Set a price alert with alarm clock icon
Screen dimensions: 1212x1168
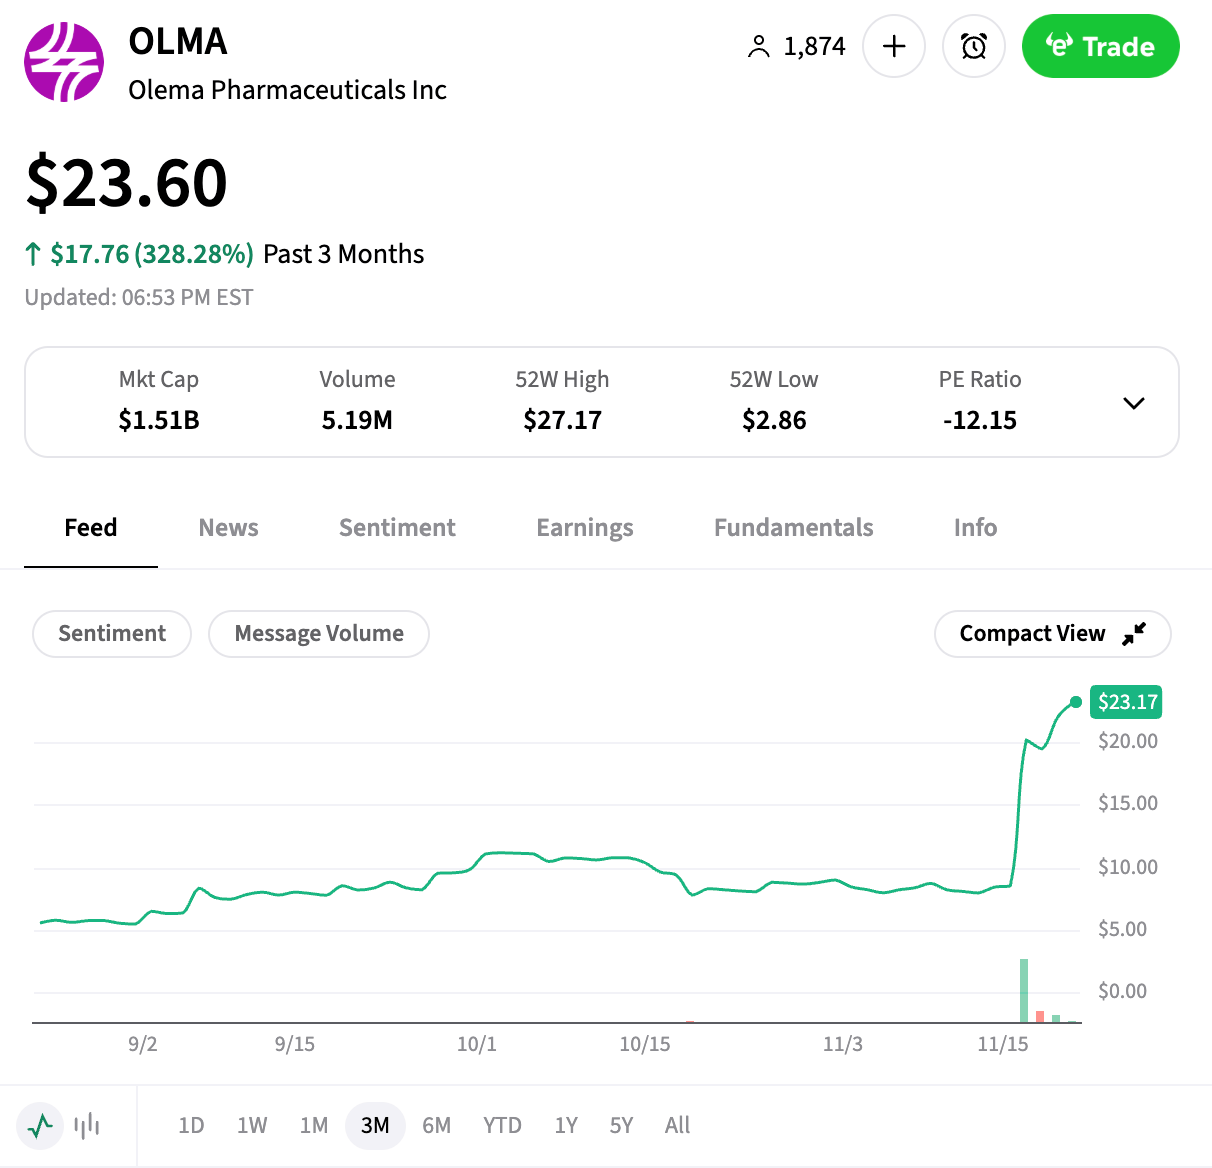tap(973, 46)
